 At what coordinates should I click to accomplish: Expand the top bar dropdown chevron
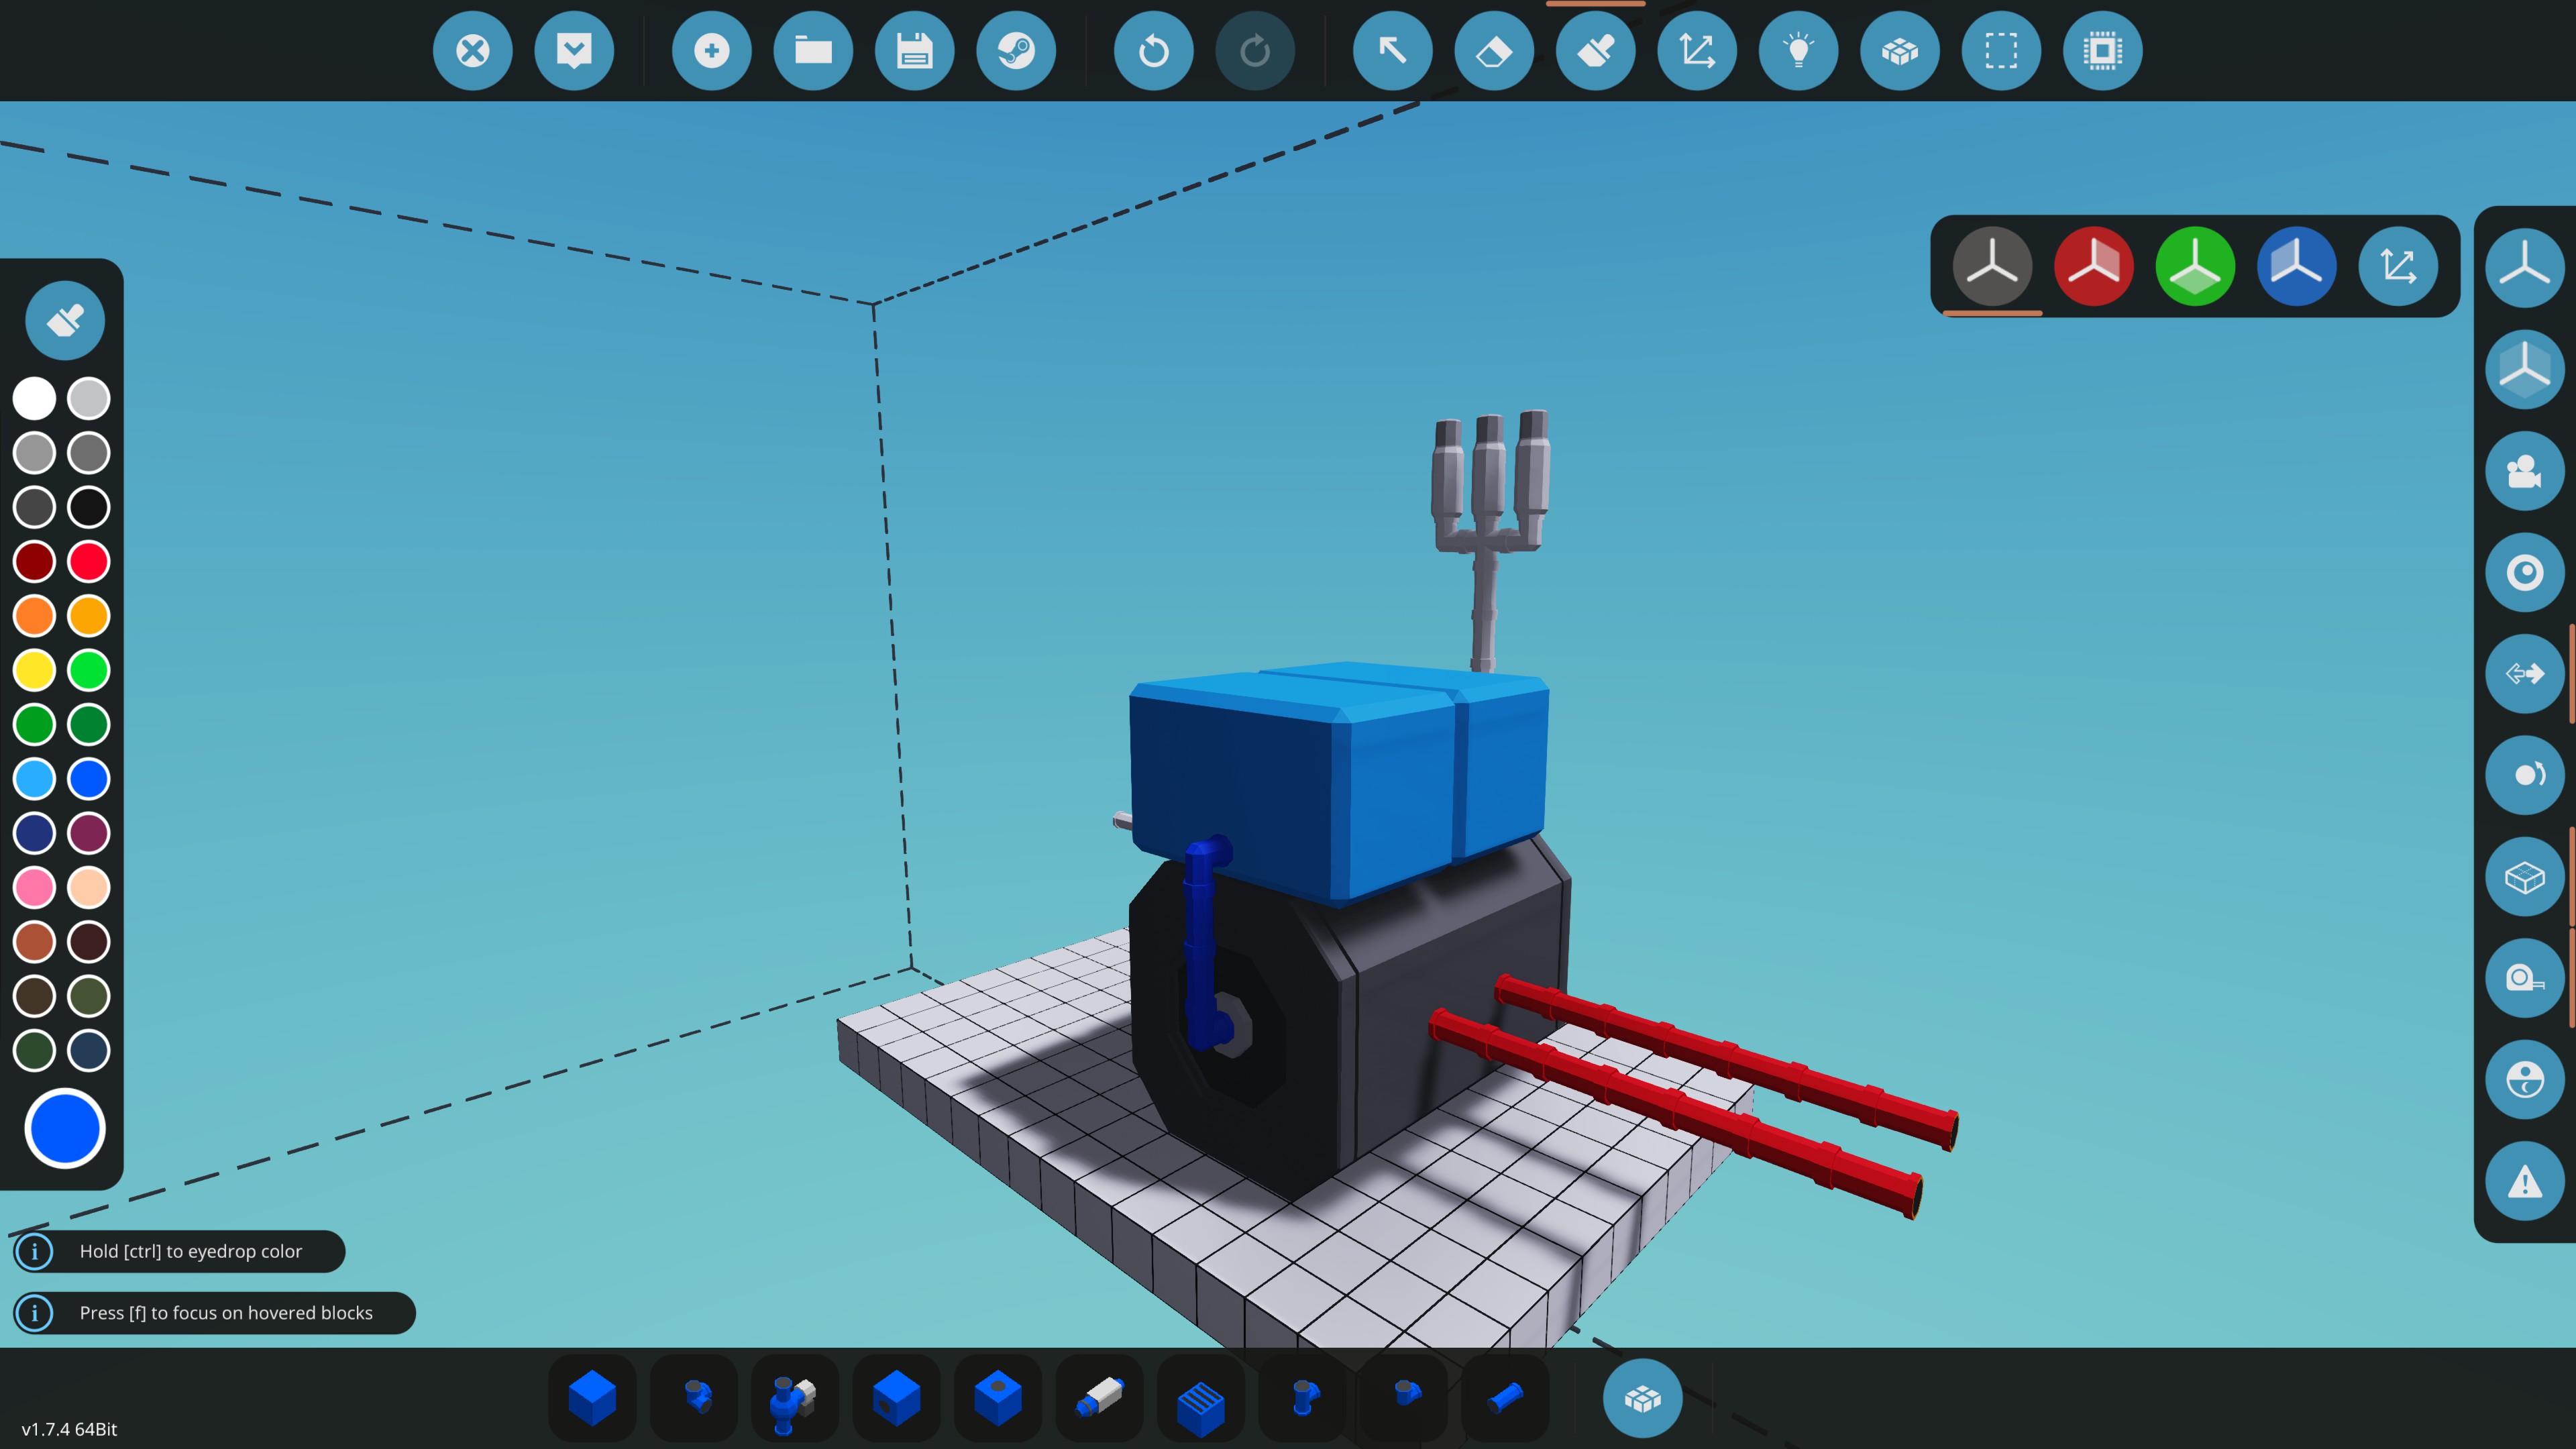574,51
